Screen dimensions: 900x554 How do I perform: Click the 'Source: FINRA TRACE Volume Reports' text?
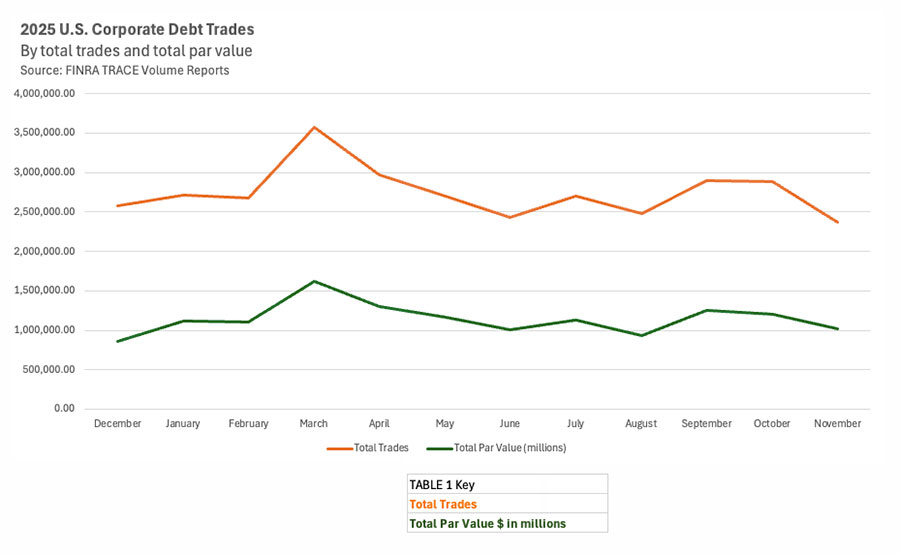[124, 70]
